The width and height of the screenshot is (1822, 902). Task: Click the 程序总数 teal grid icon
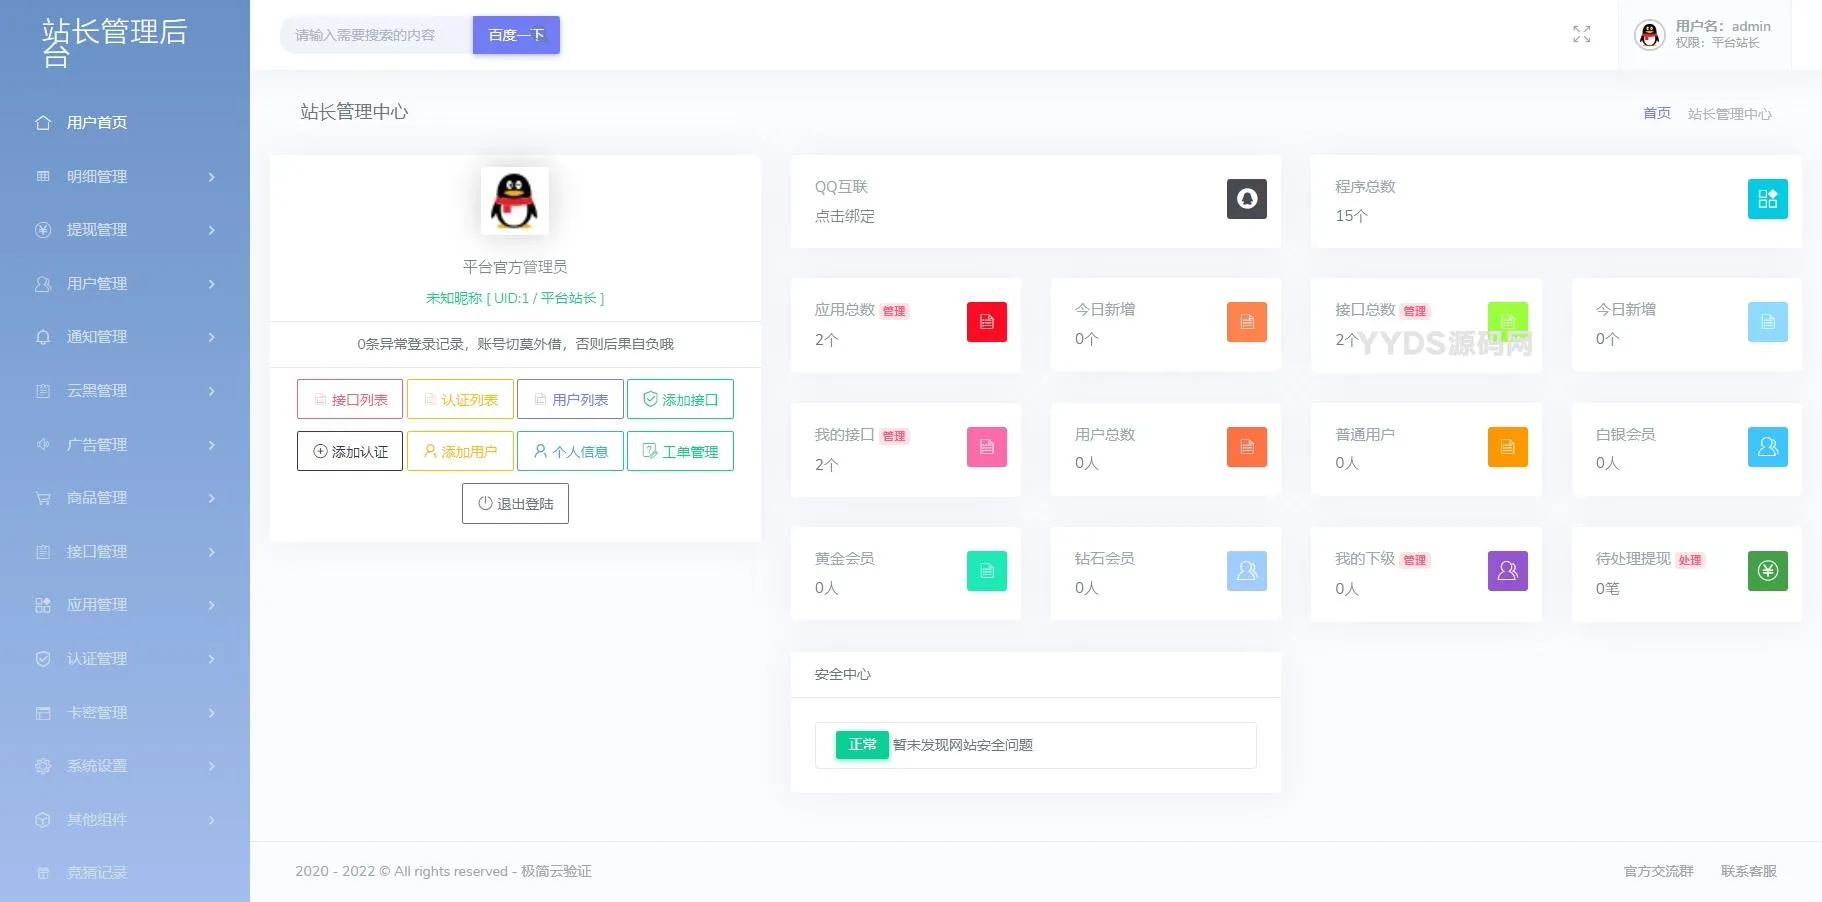pyautogui.click(x=1767, y=199)
